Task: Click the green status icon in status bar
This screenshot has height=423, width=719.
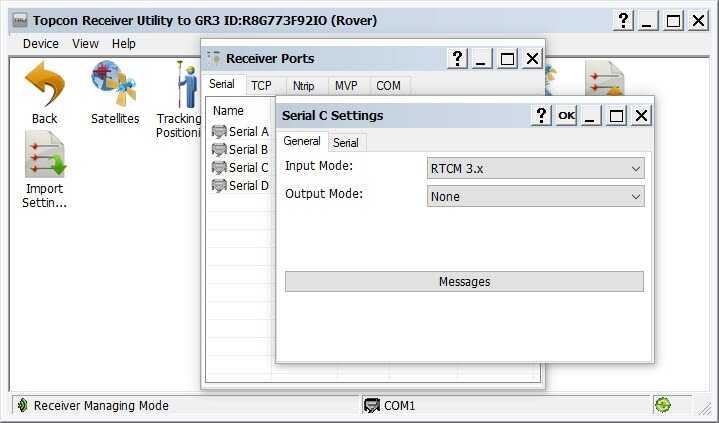Action: [662, 405]
